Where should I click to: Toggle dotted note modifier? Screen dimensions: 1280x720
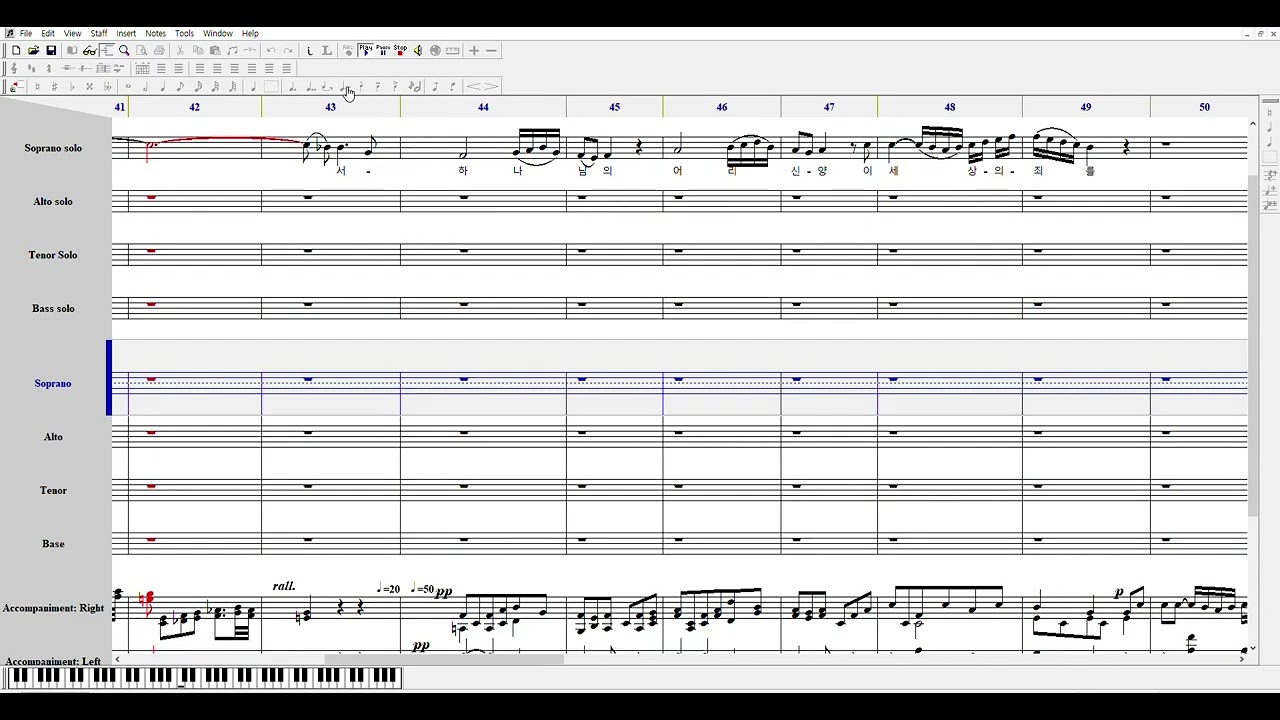pyautogui.click(x=292, y=86)
